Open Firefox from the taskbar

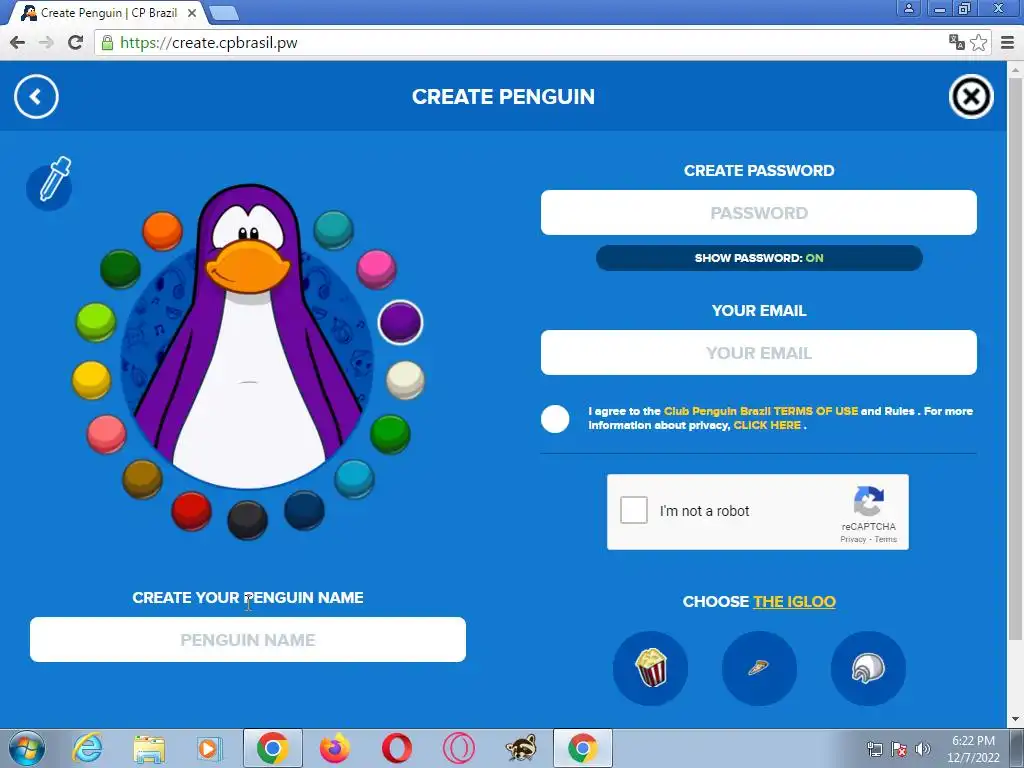pyautogui.click(x=334, y=748)
